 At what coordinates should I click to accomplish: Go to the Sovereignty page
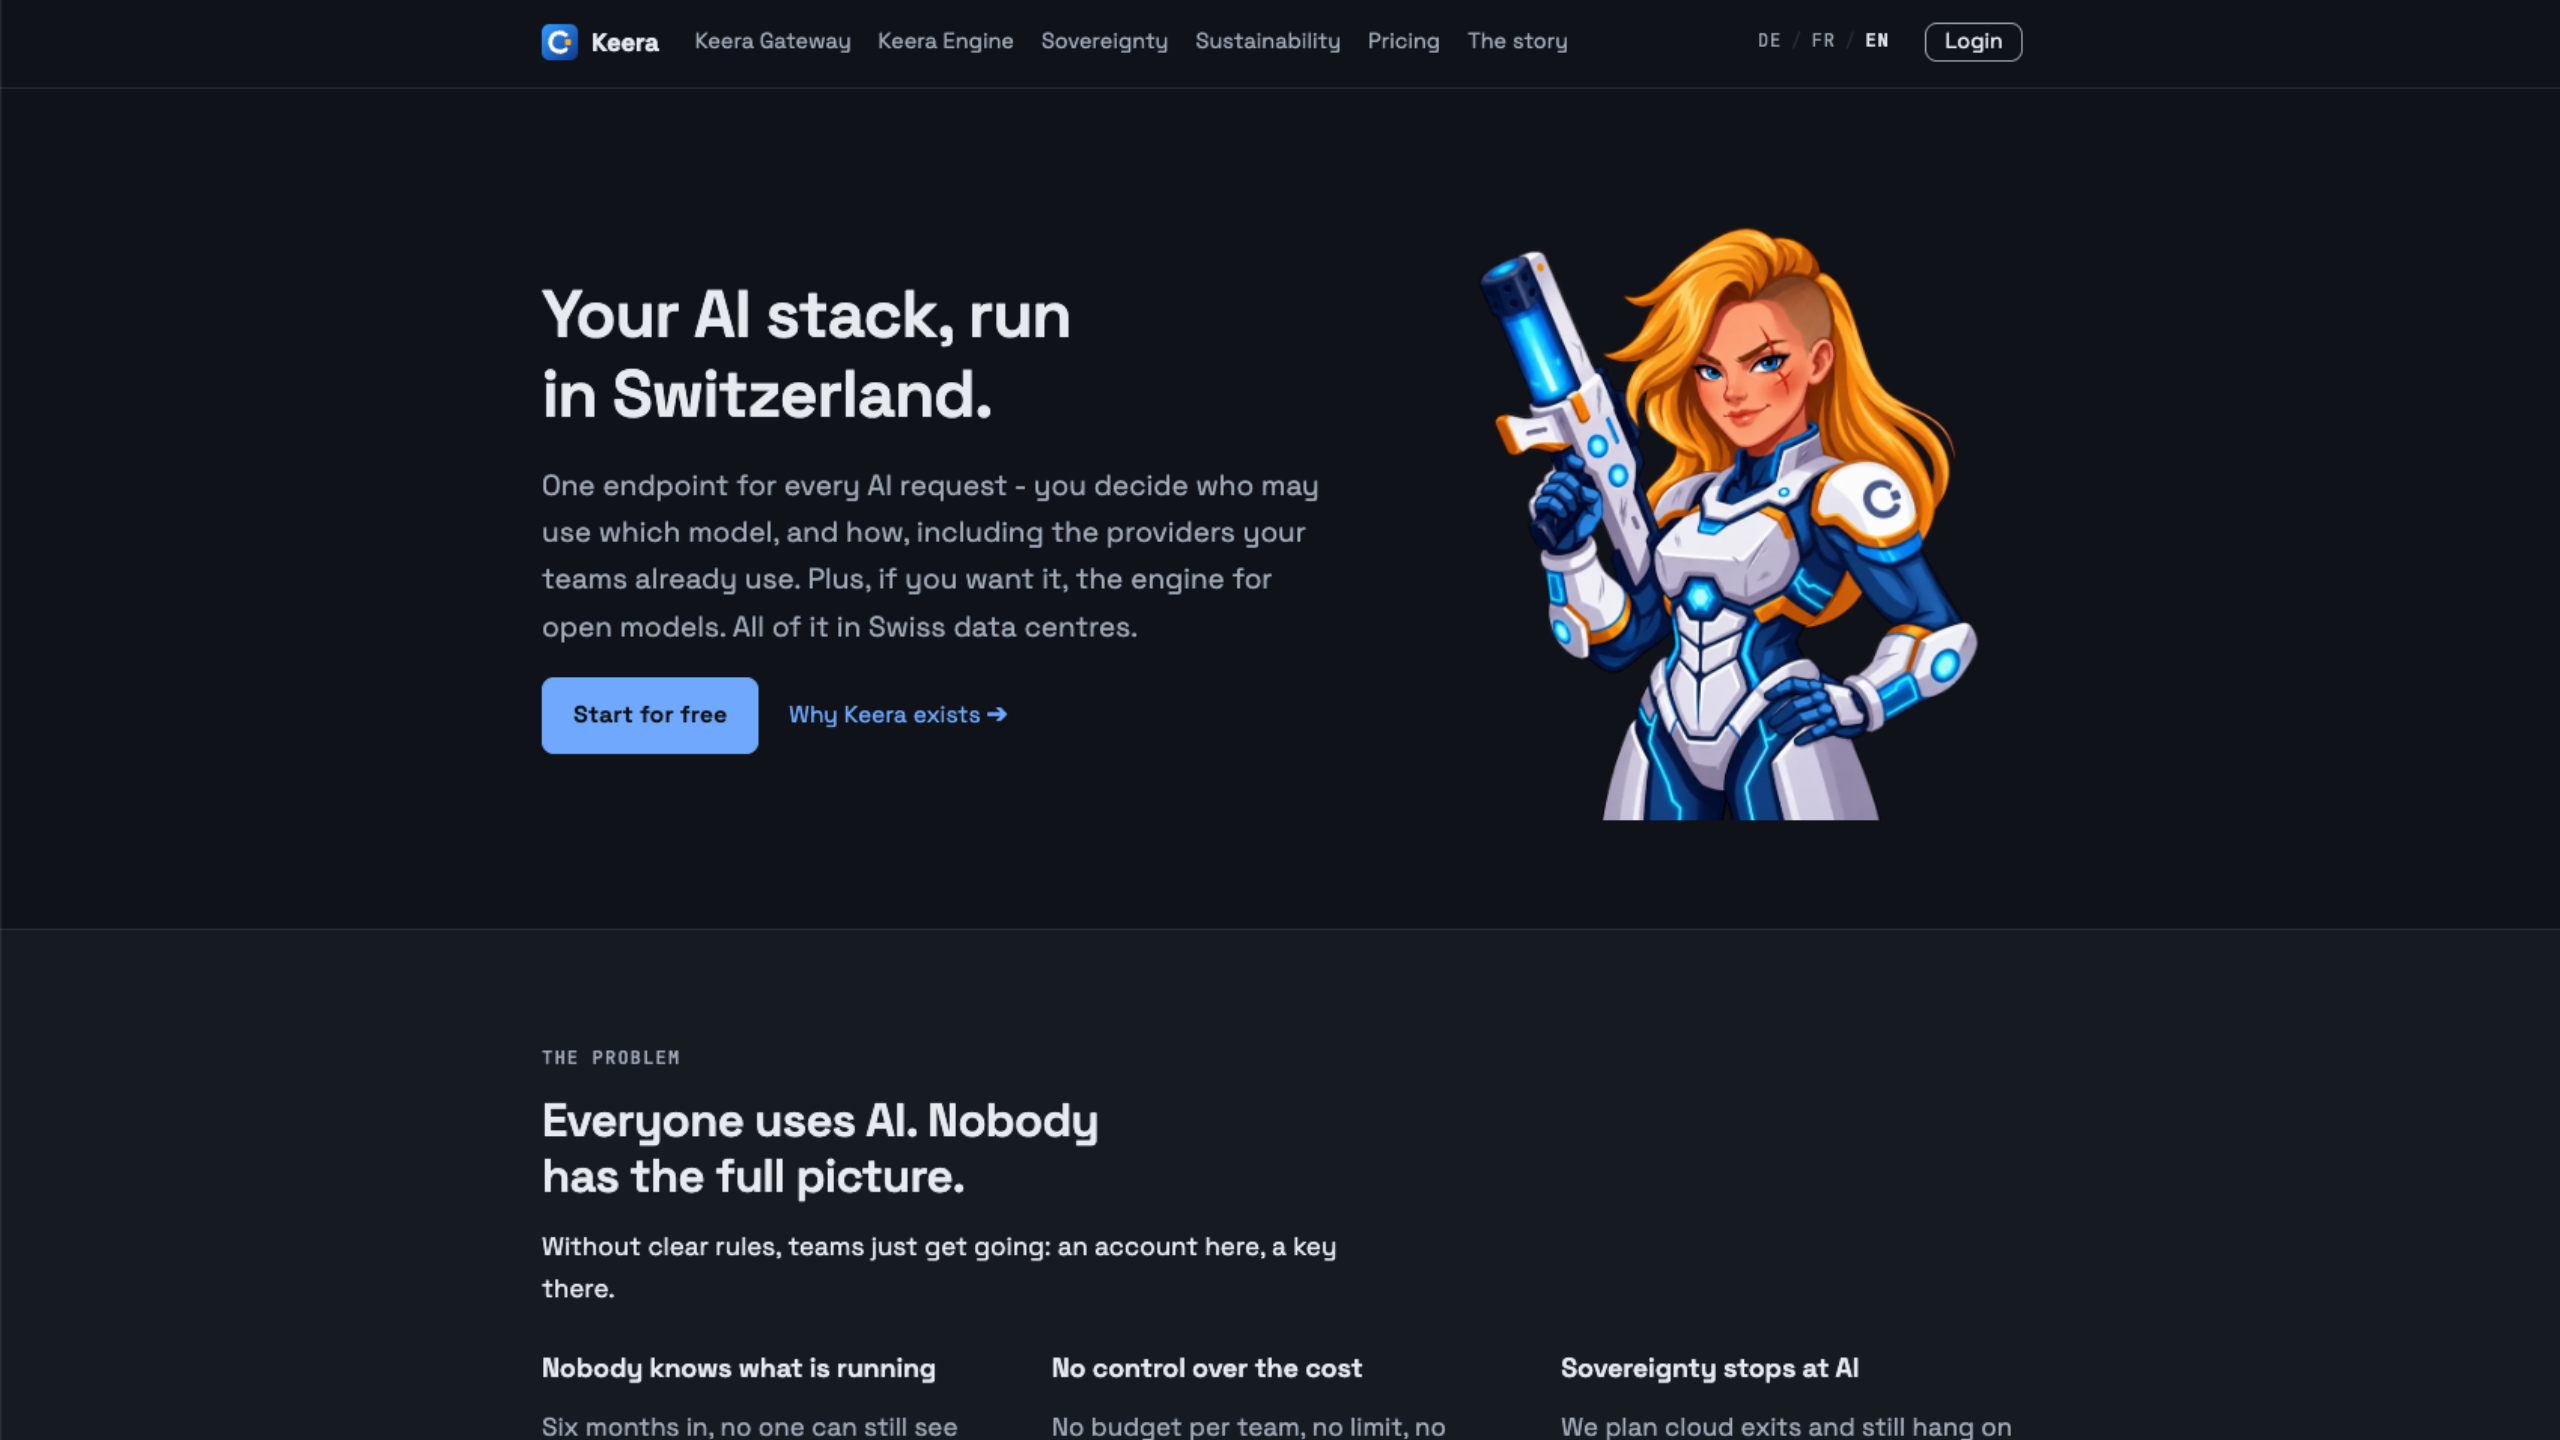[x=1104, y=41]
